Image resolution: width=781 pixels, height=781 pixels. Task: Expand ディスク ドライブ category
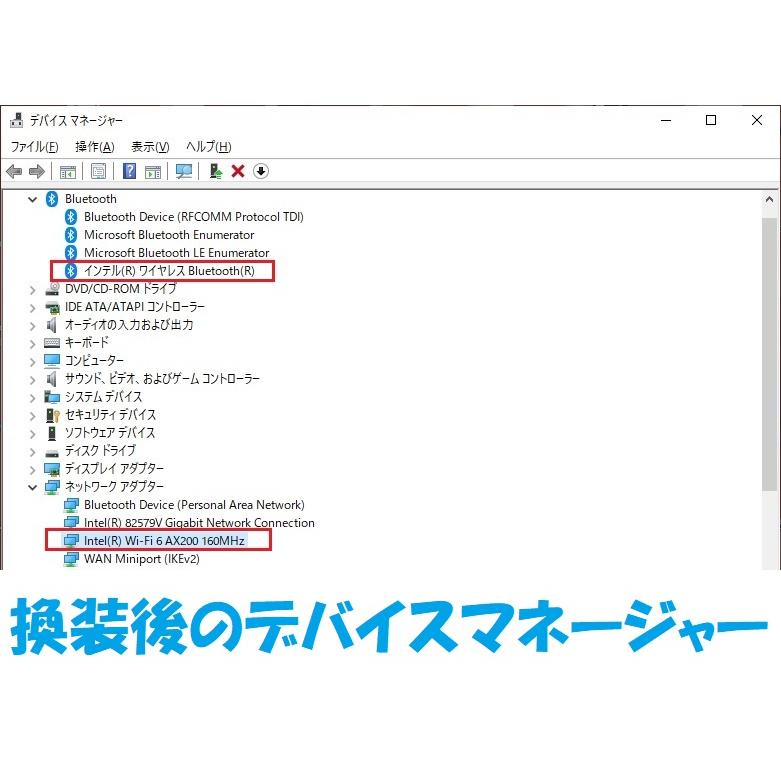pos(33,452)
